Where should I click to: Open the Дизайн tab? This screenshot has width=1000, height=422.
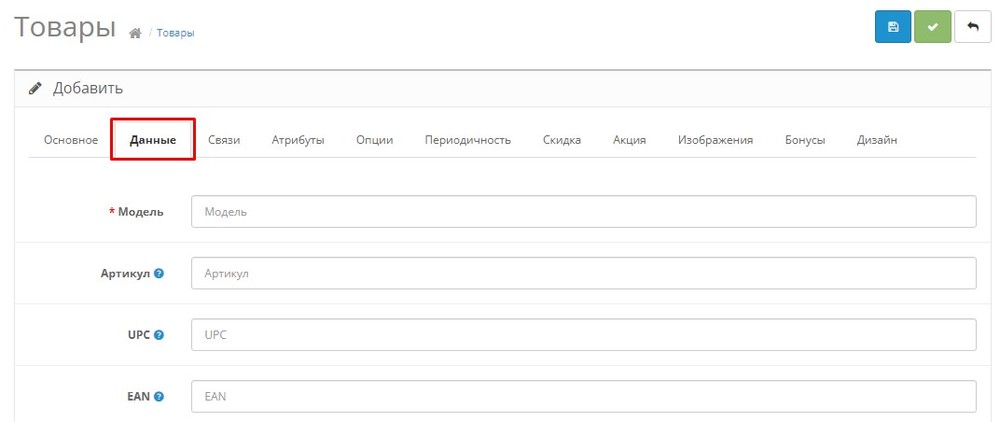[877, 140]
